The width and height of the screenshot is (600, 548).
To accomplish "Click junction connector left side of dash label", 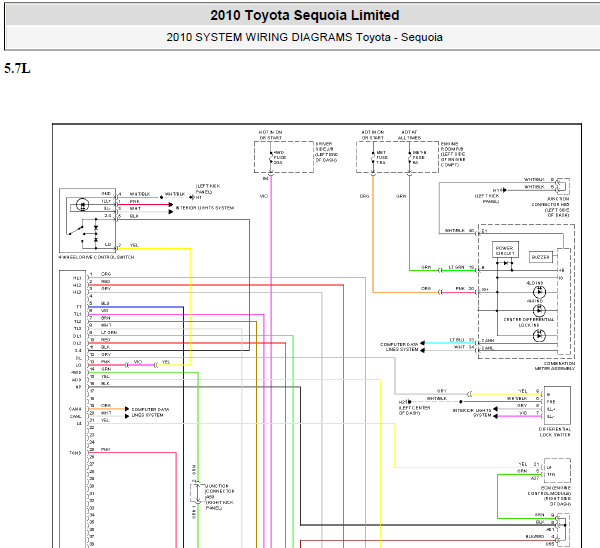I will click(x=550, y=207).
